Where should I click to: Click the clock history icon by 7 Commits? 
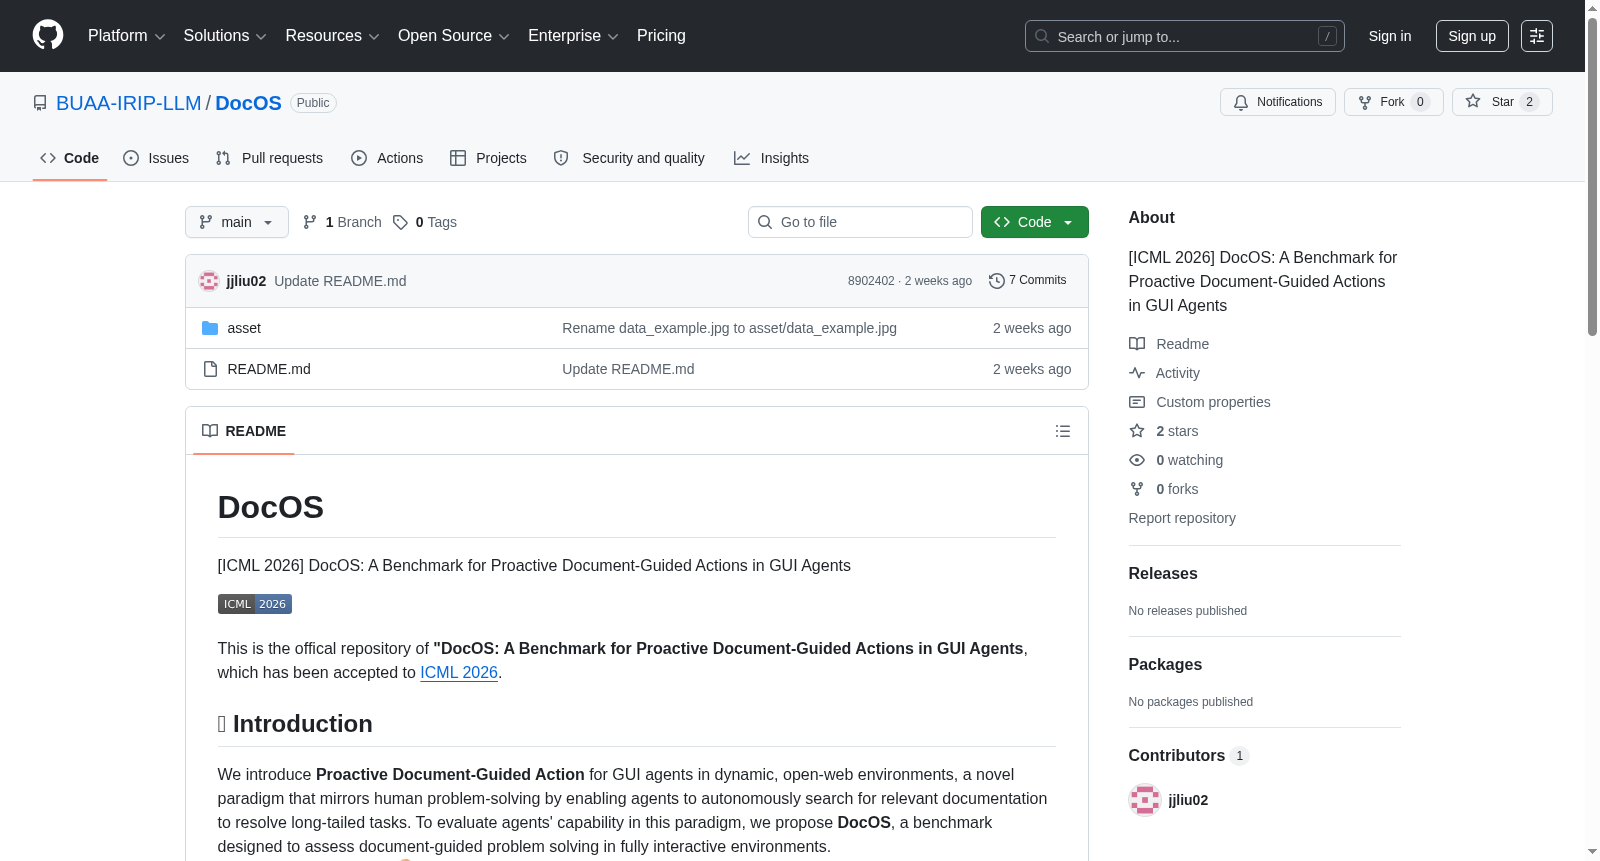(996, 281)
